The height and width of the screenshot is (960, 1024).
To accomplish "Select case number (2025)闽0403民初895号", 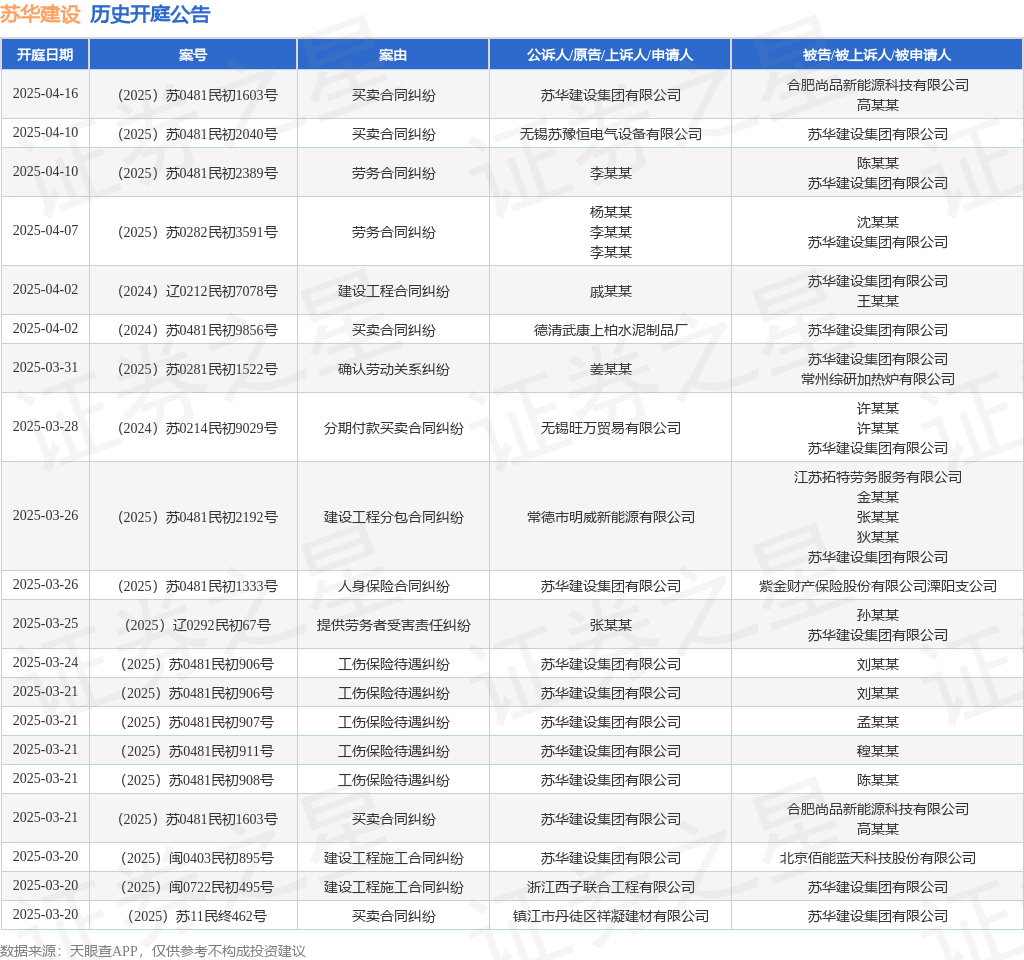I will 197,858.
